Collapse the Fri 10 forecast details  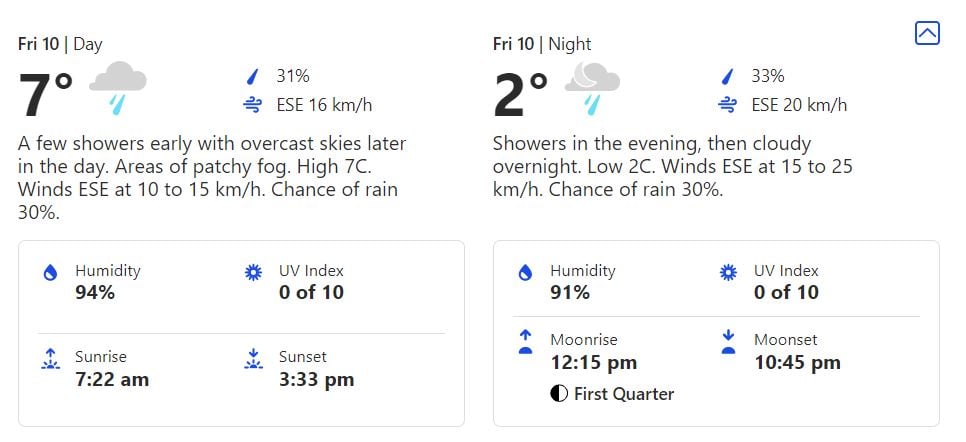click(x=927, y=33)
